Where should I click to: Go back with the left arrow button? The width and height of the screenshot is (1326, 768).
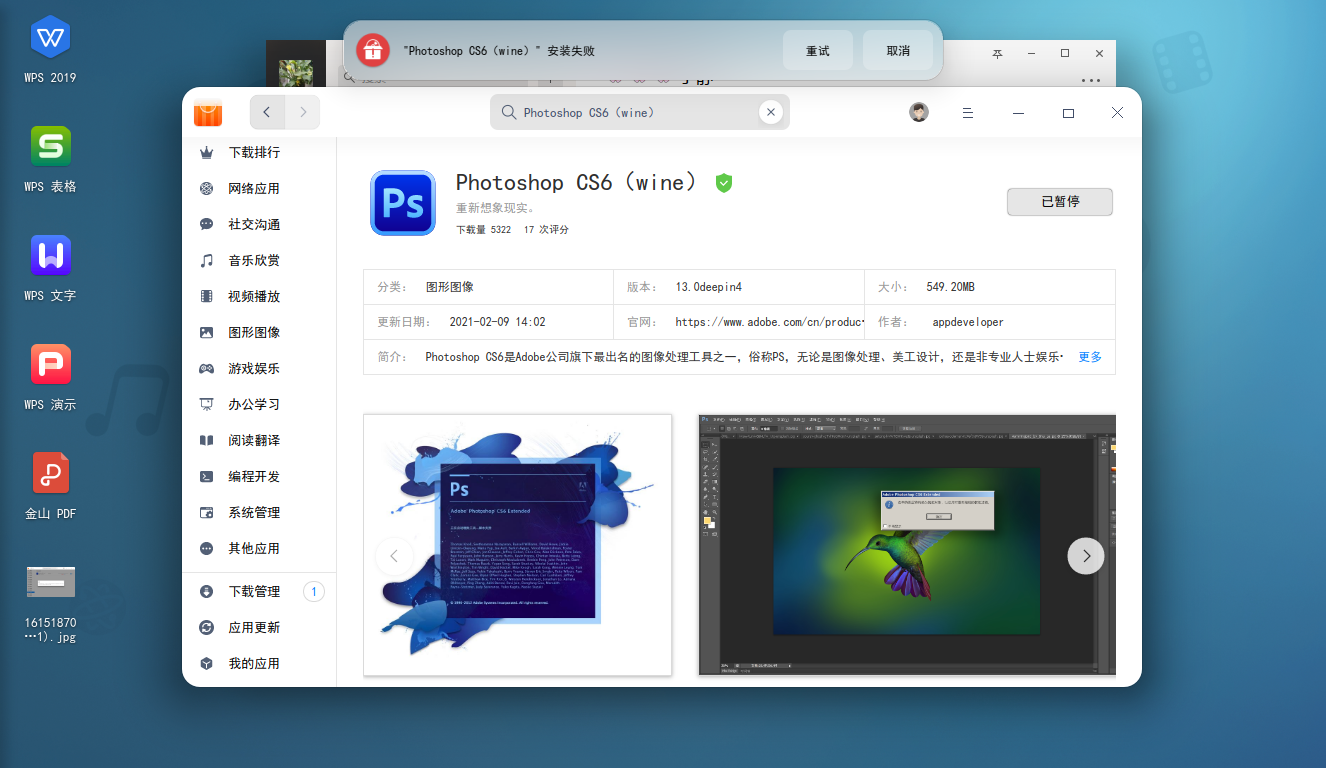(267, 113)
